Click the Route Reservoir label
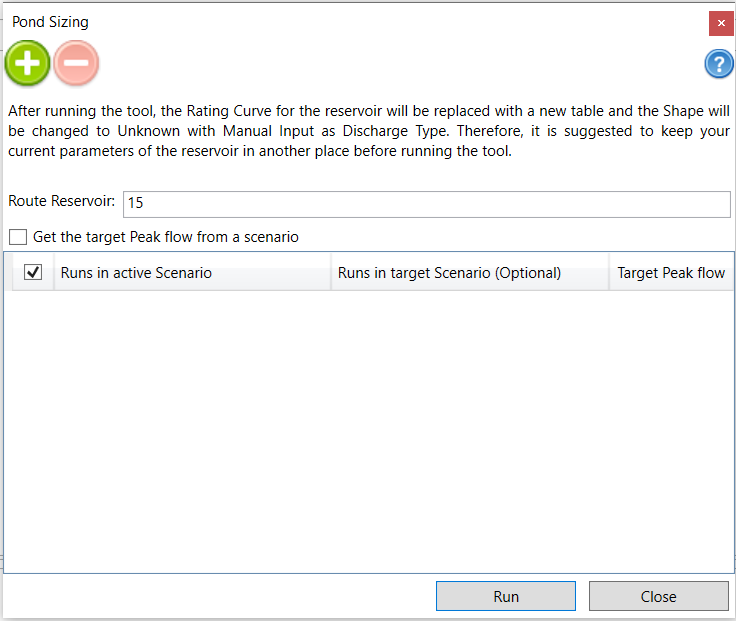This screenshot has height=621, width=736. (x=61, y=202)
